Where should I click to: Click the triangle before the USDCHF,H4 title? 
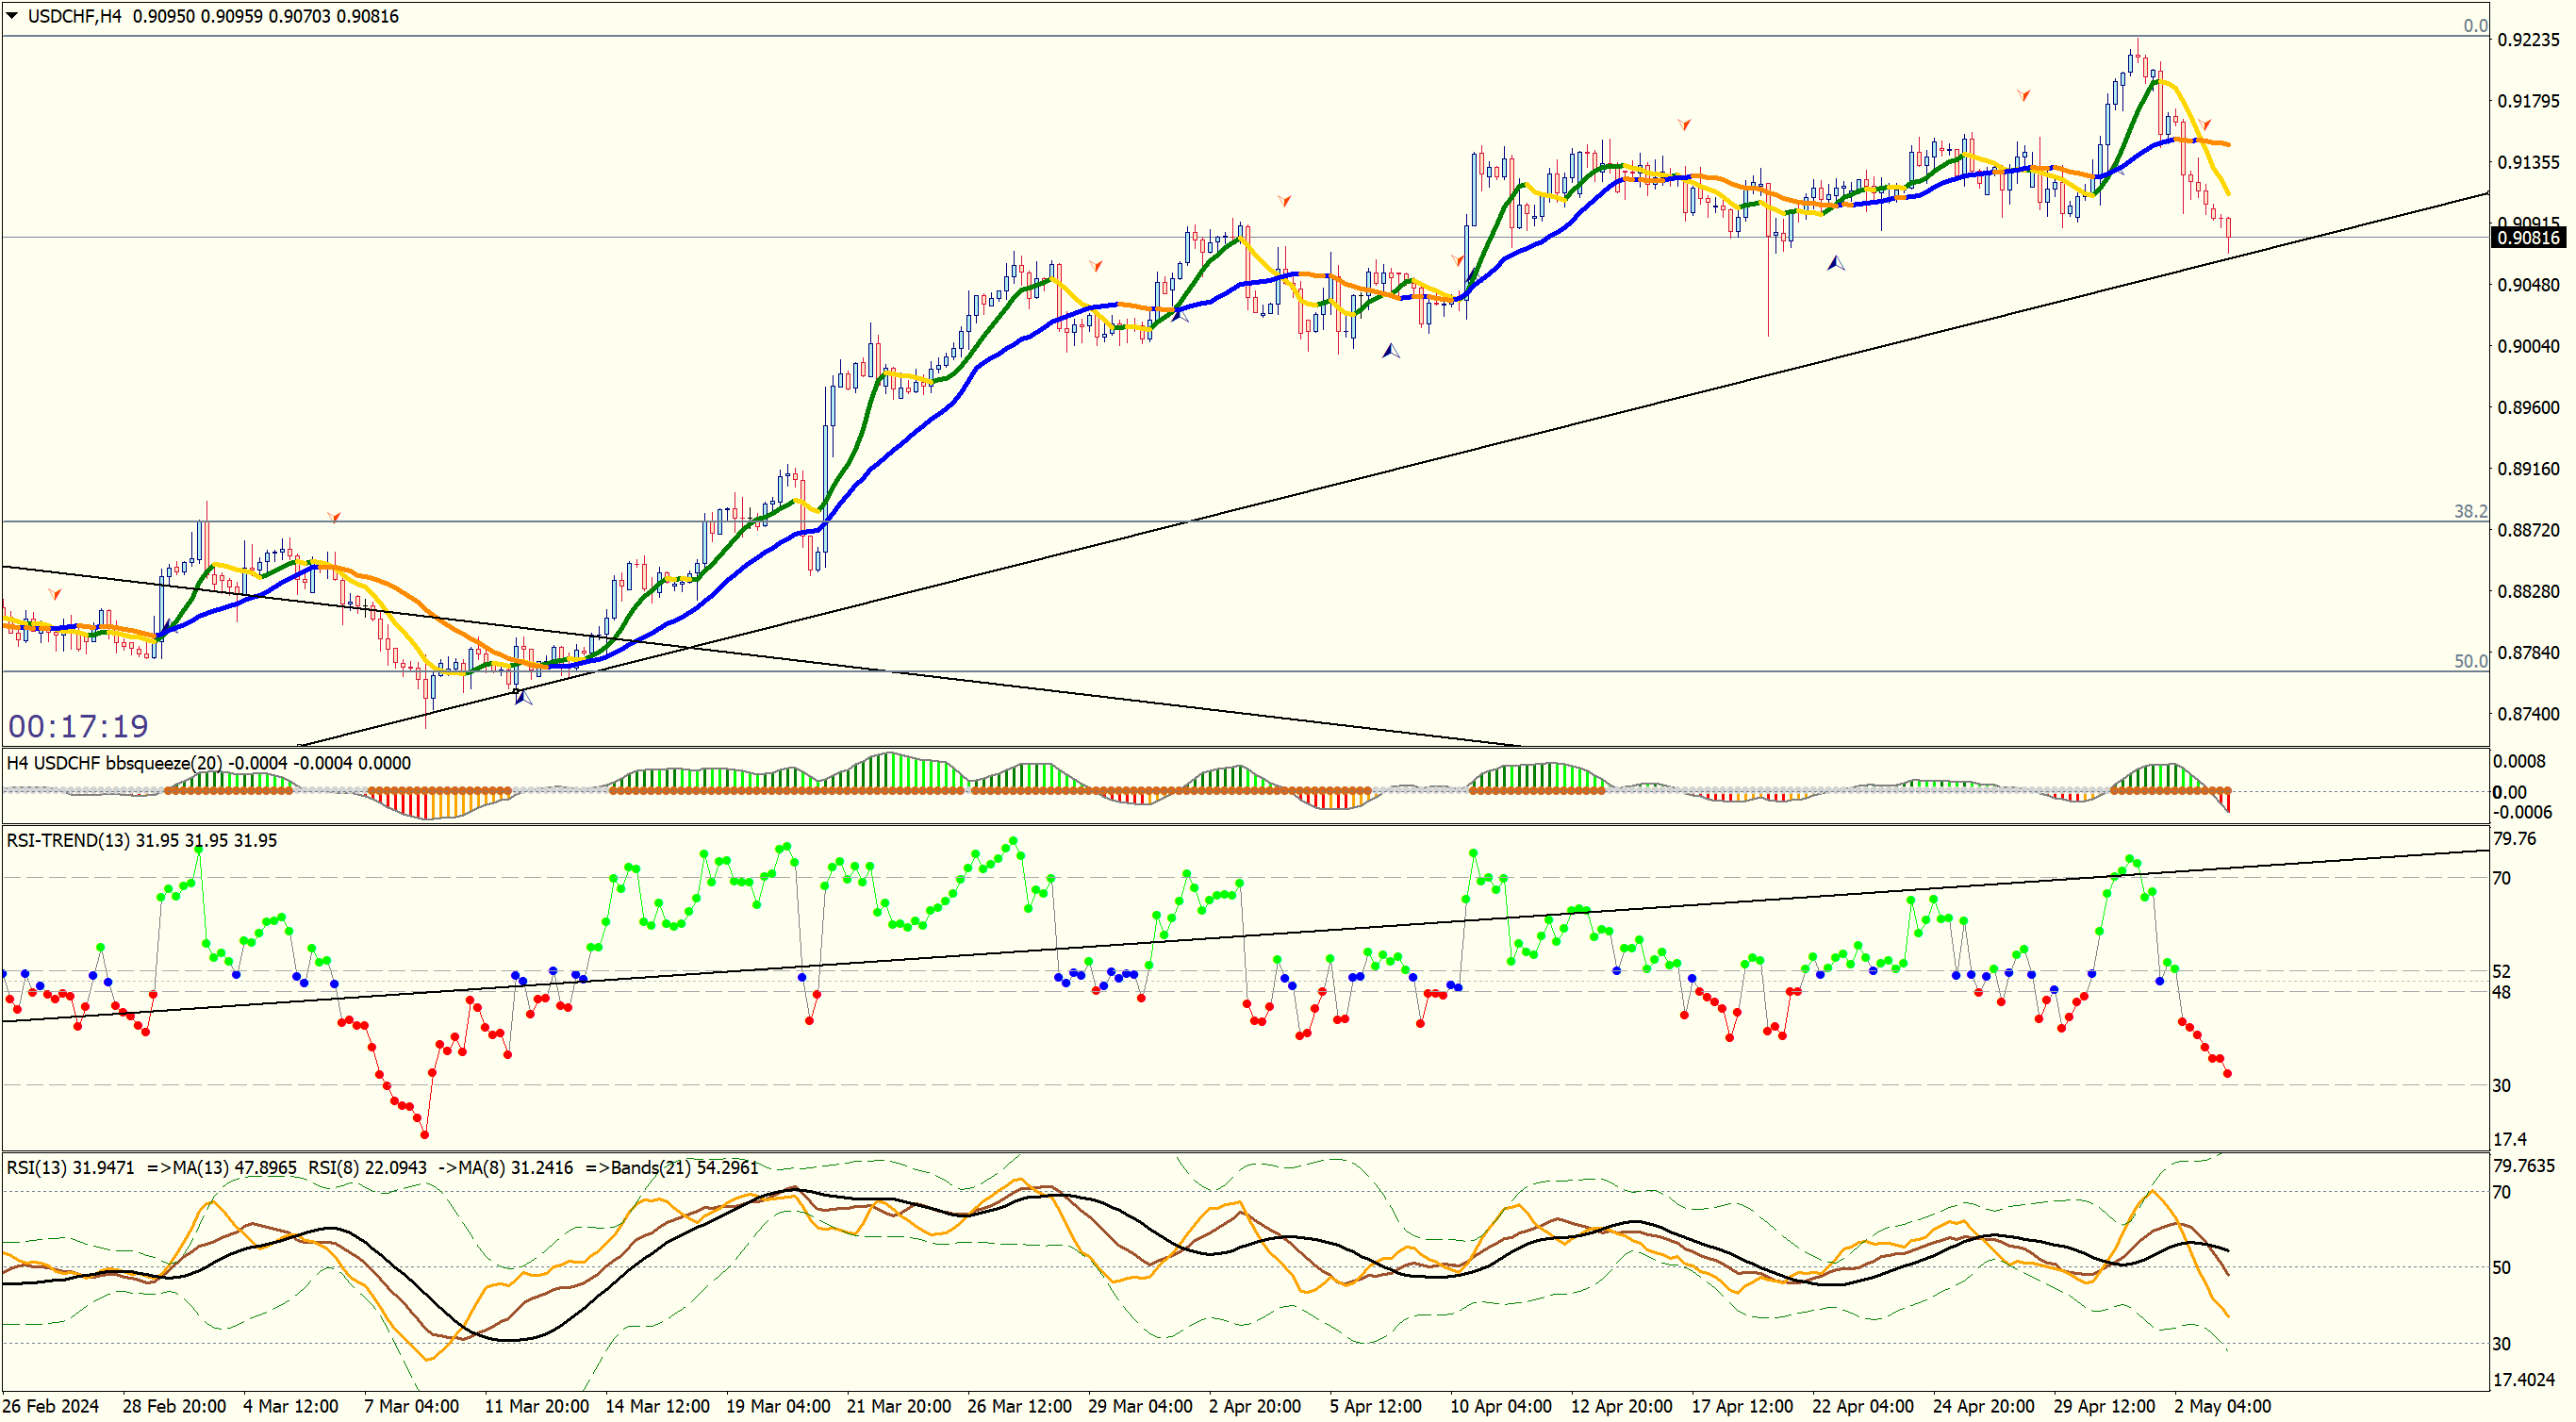tap(12, 15)
